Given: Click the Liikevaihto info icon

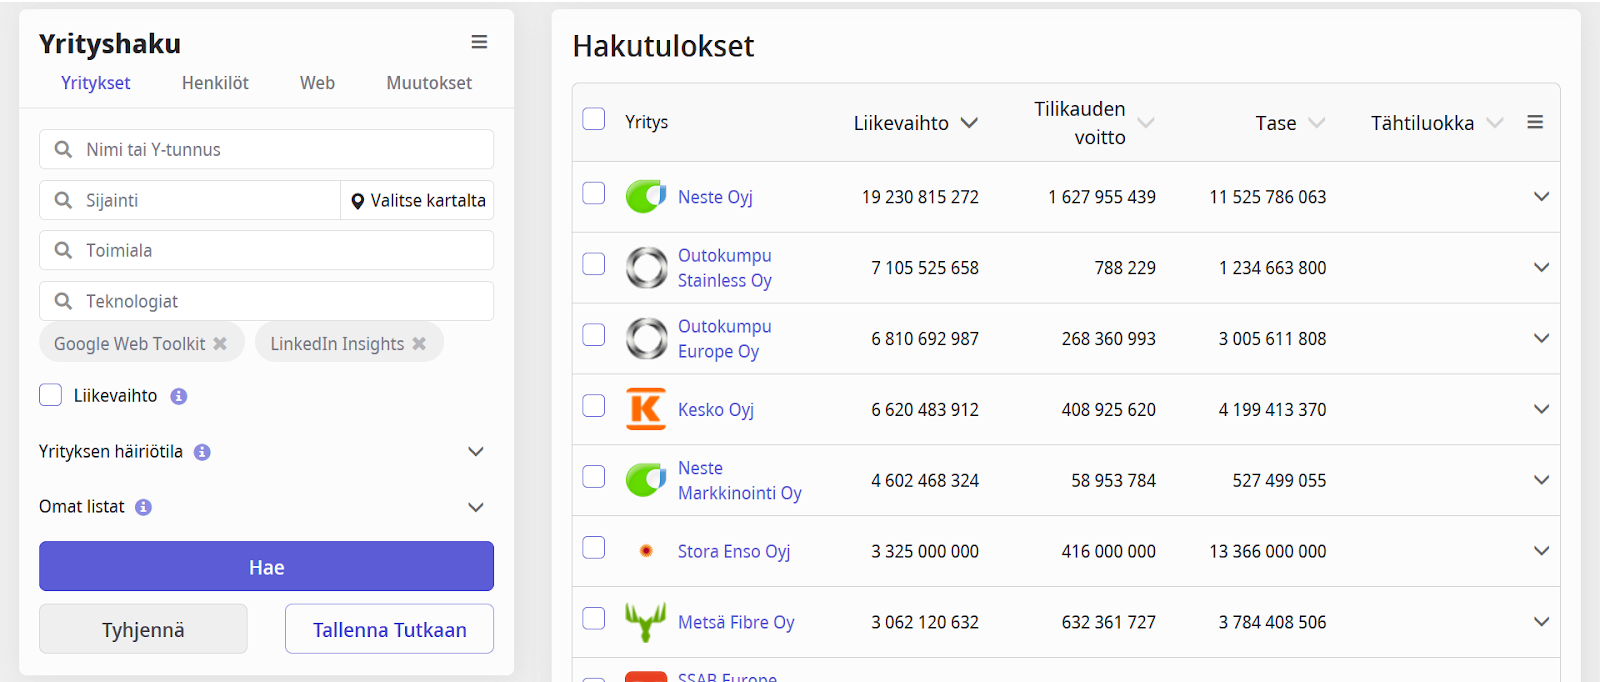Looking at the screenshot, I should point(179,396).
